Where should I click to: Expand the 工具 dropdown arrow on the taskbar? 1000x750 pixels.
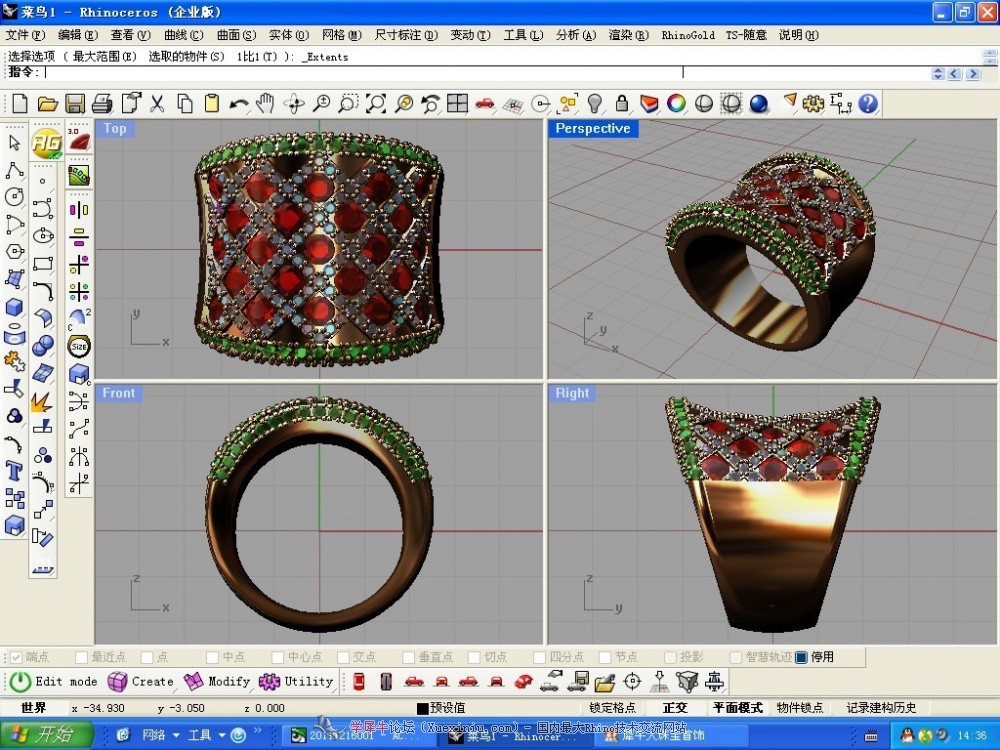222,735
